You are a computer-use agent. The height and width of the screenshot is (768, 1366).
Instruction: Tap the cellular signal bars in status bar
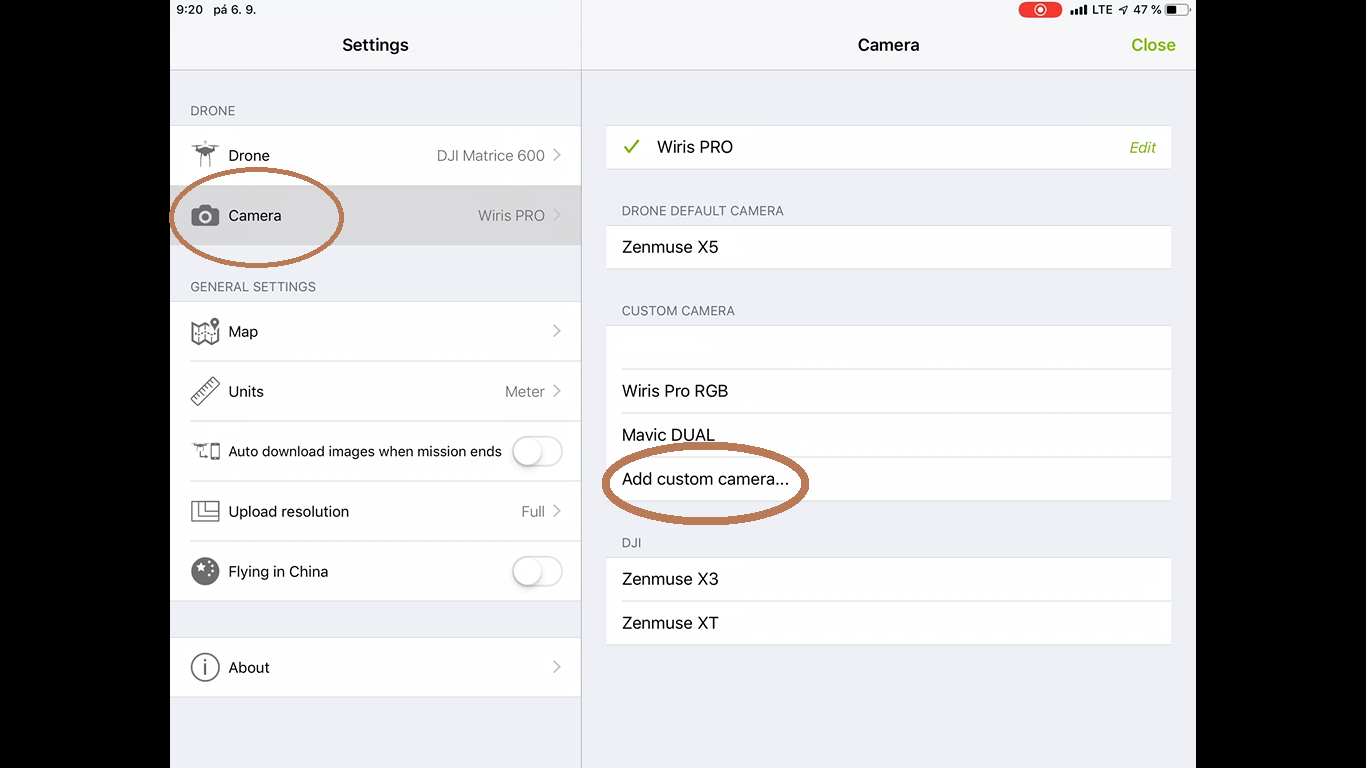(1078, 10)
